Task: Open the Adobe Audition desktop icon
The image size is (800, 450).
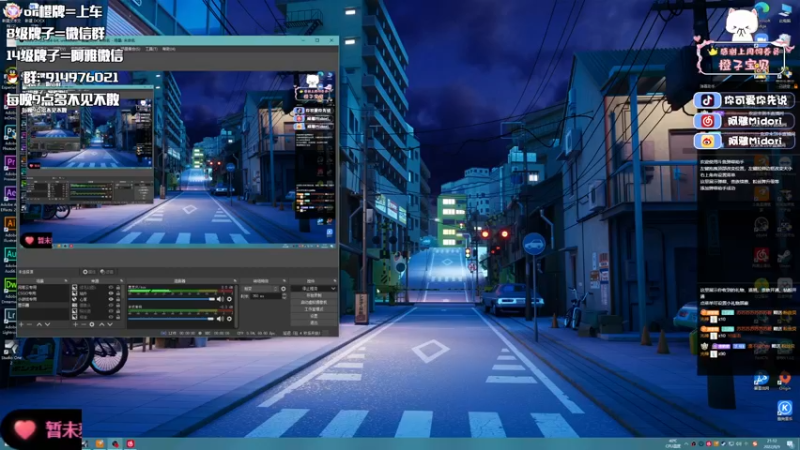Action: (10, 254)
